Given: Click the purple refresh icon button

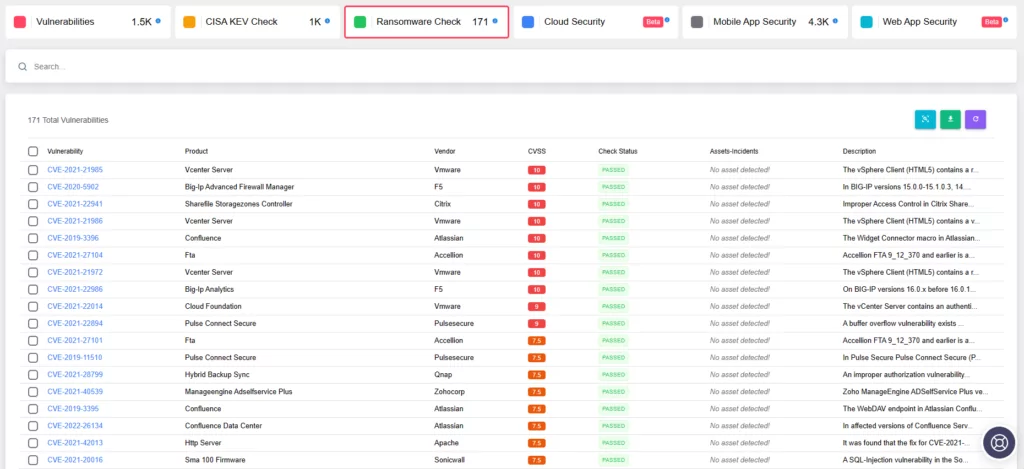Looking at the screenshot, I should [x=975, y=119].
